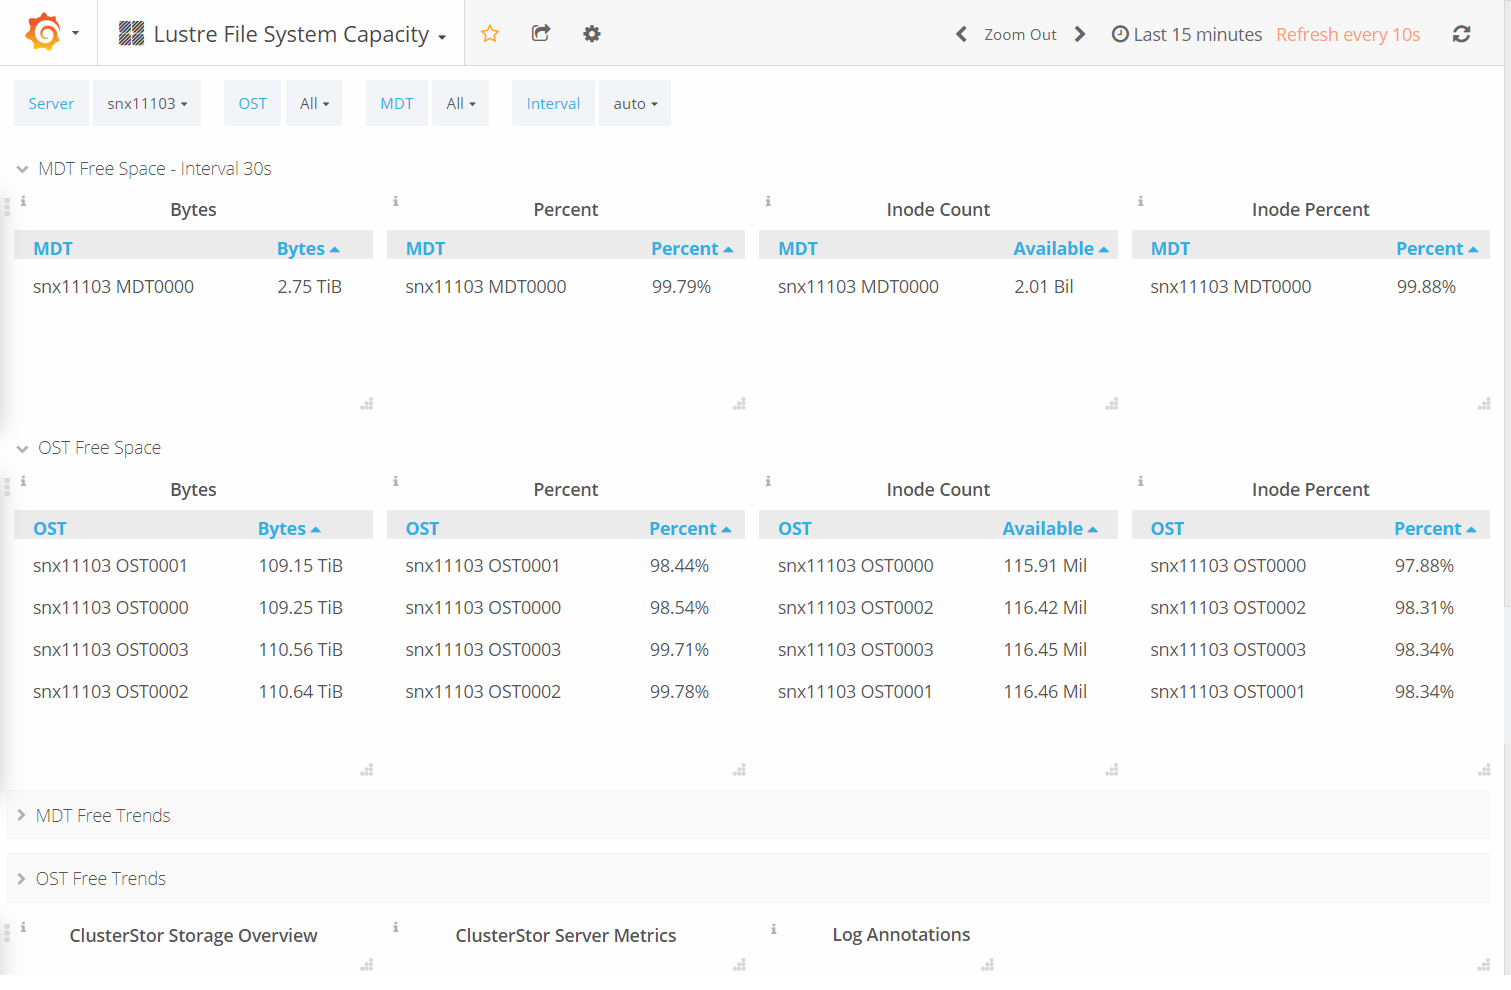Click the info icon on the Inode Count panel

pos(768,200)
